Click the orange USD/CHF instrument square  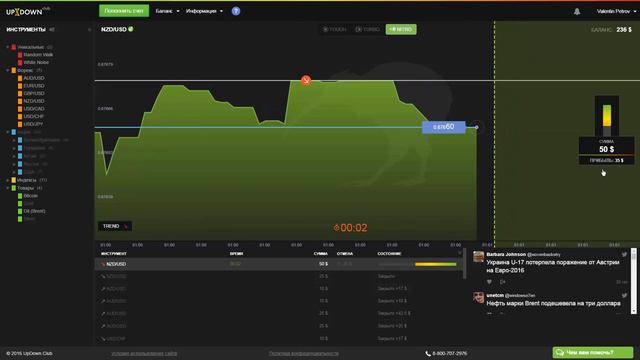[20, 116]
